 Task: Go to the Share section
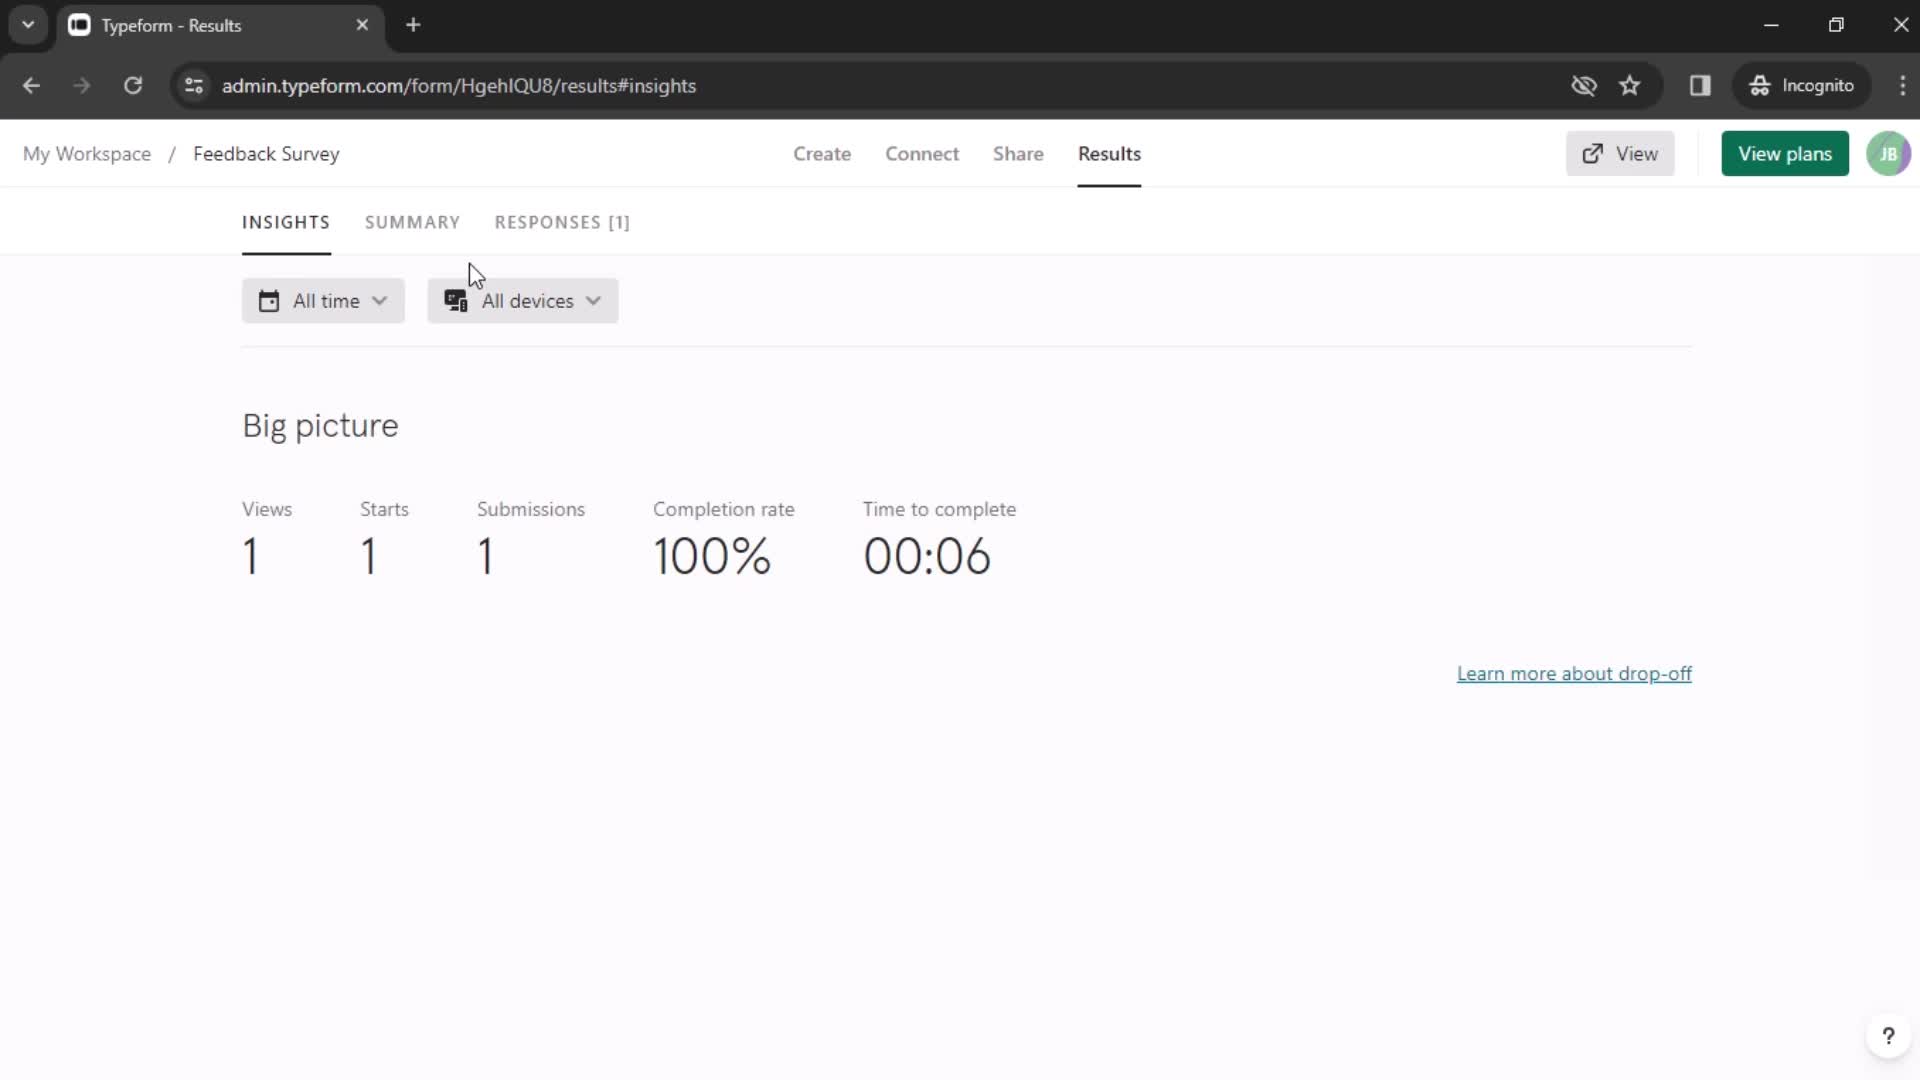coord(1018,154)
